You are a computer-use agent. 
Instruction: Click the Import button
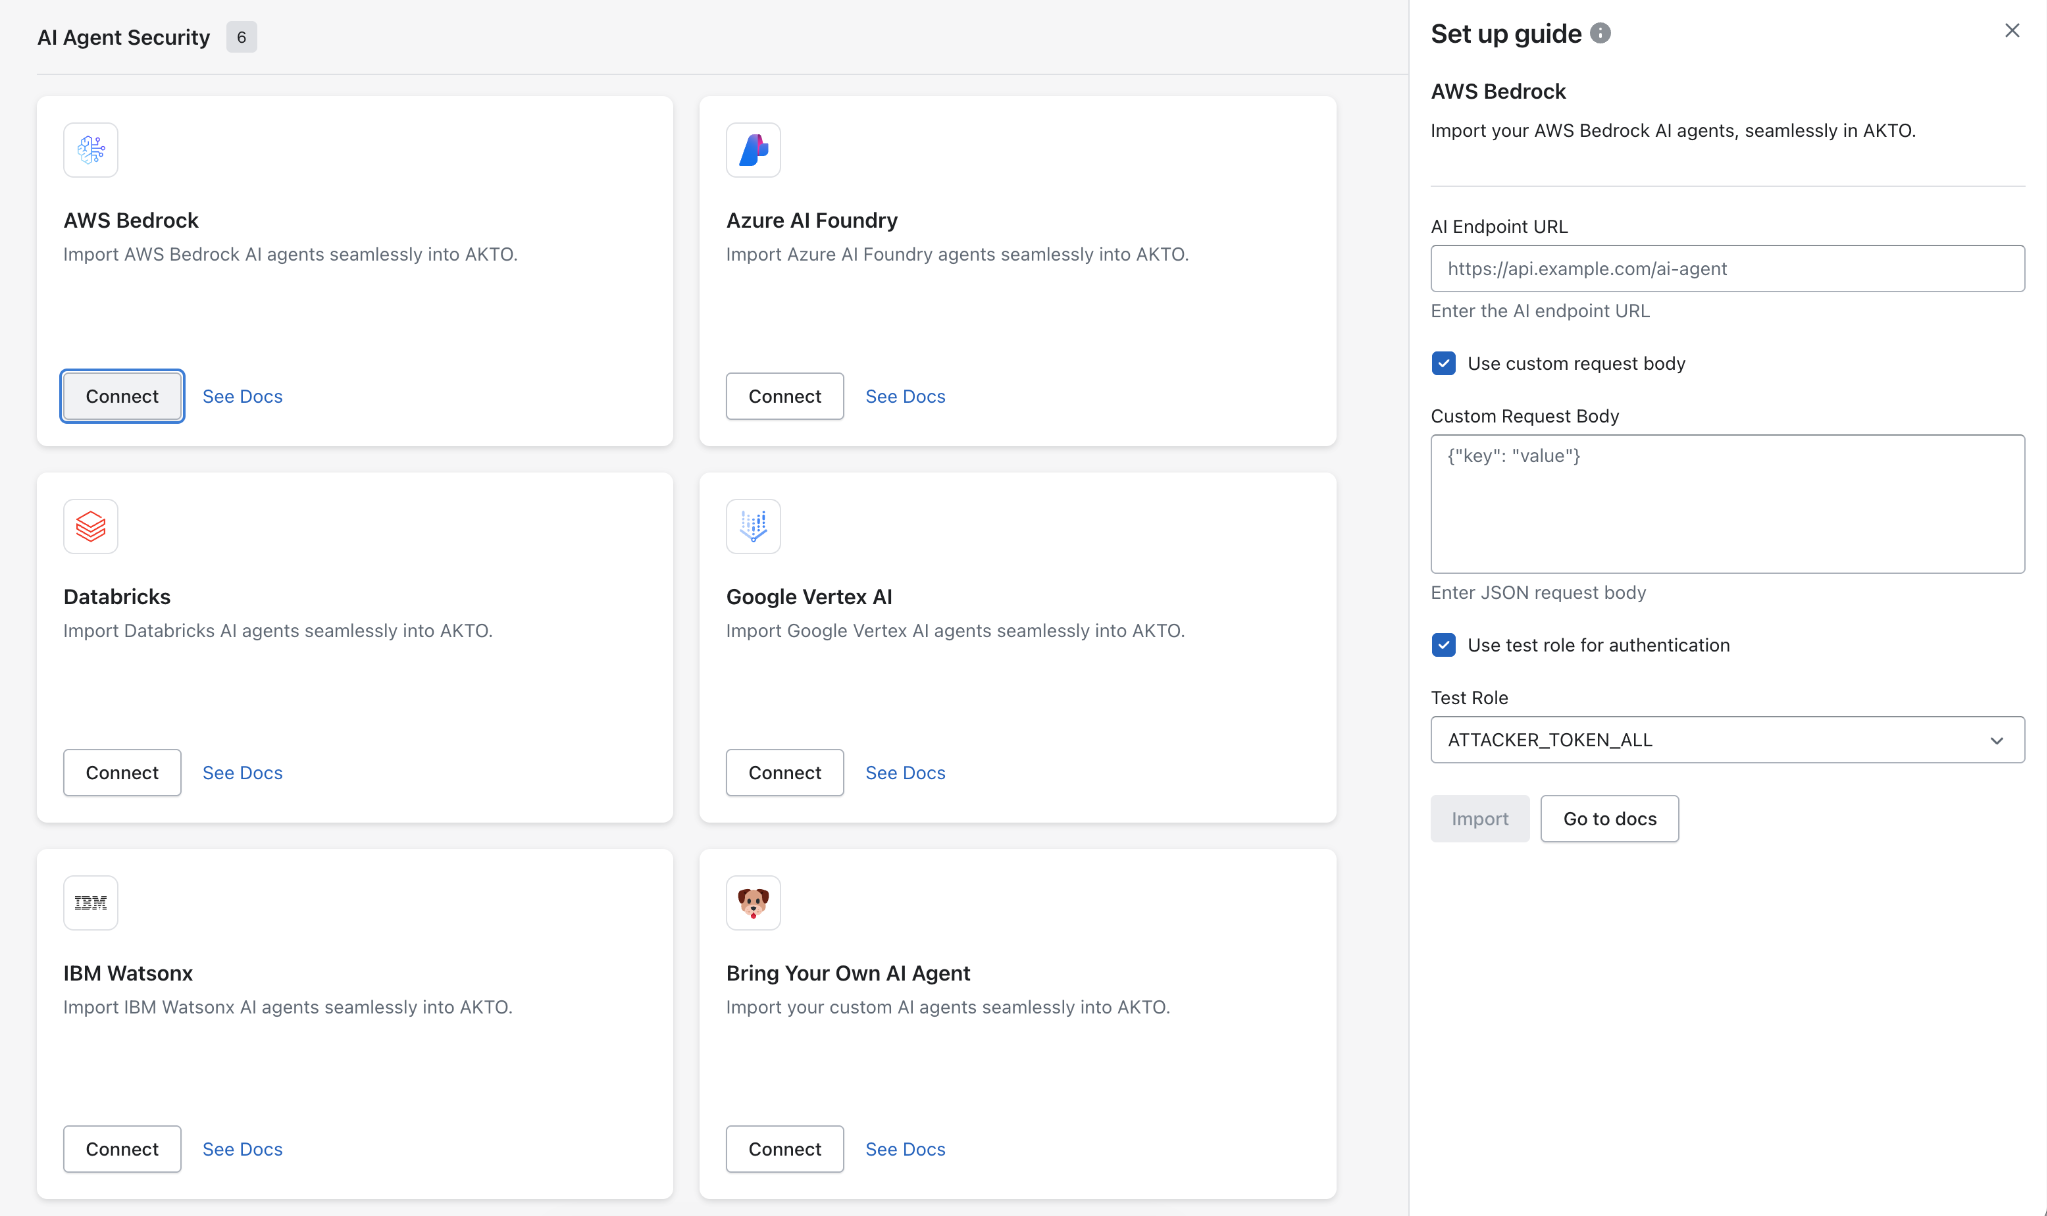coord(1479,819)
